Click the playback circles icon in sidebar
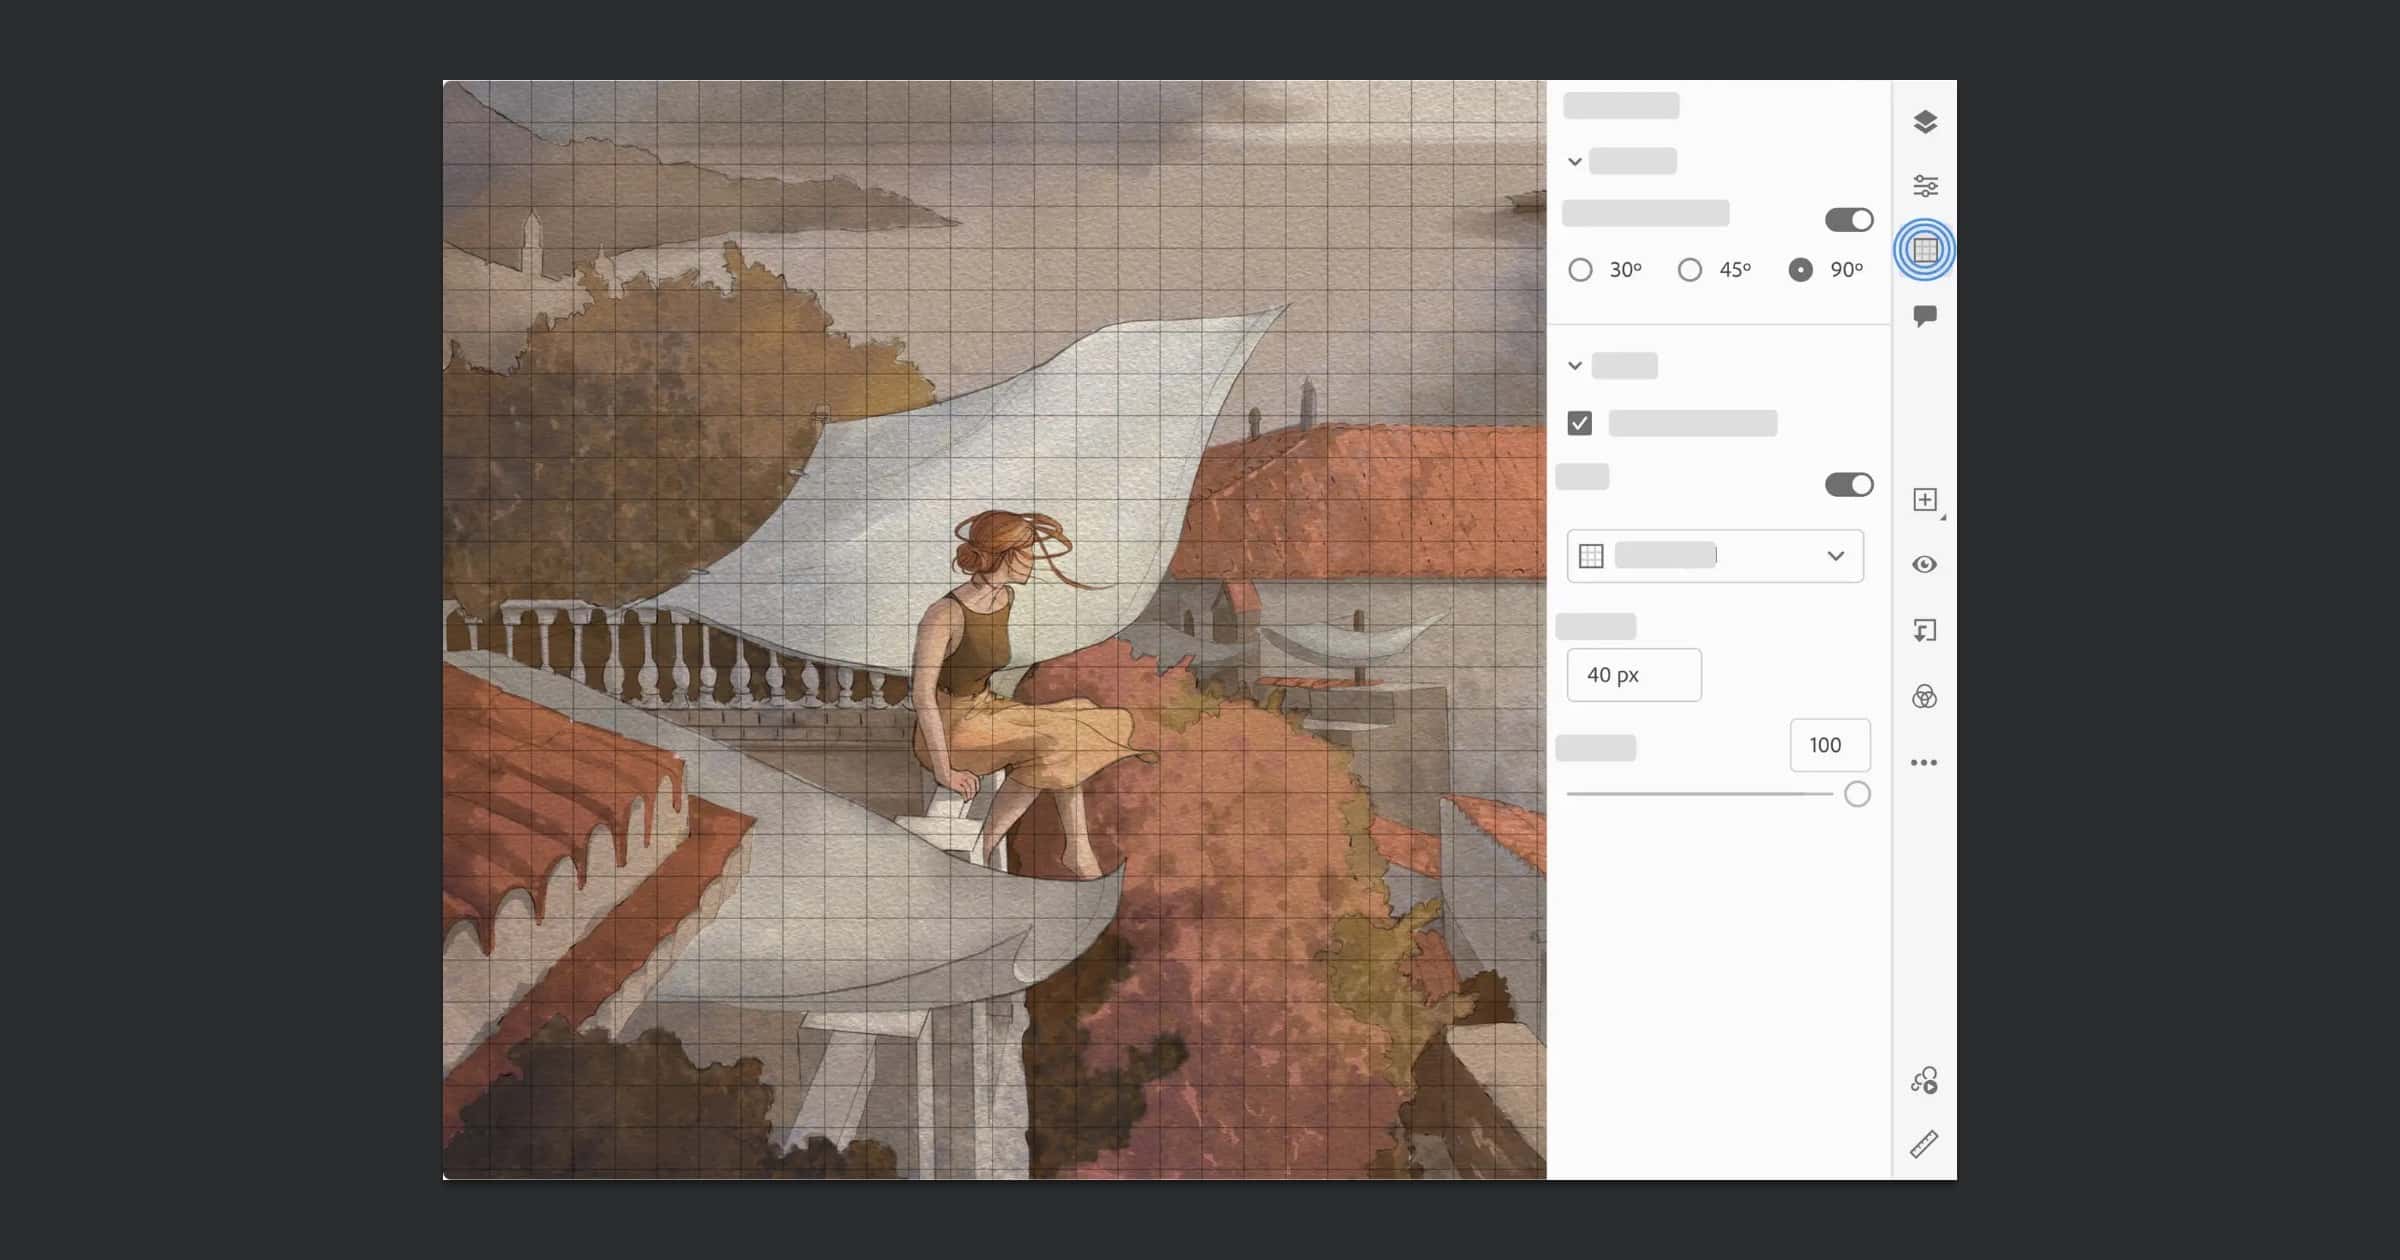Viewport: 2400px width, 1260px height. coord(1924,1081)
